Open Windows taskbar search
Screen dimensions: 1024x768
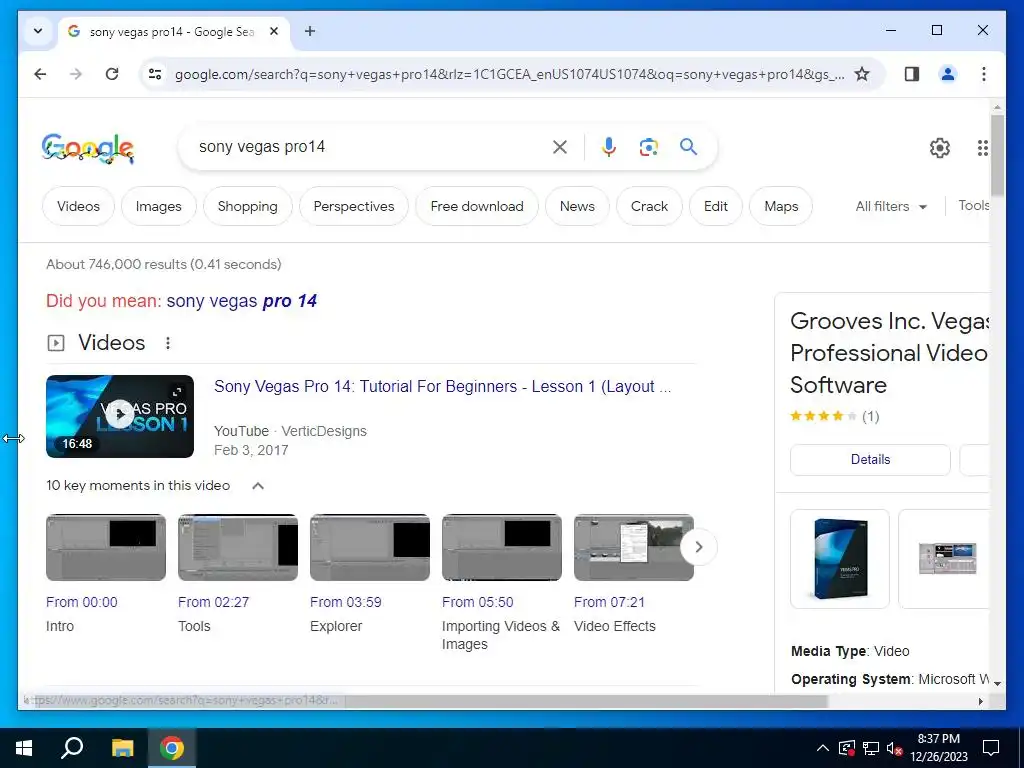[72, 748]
